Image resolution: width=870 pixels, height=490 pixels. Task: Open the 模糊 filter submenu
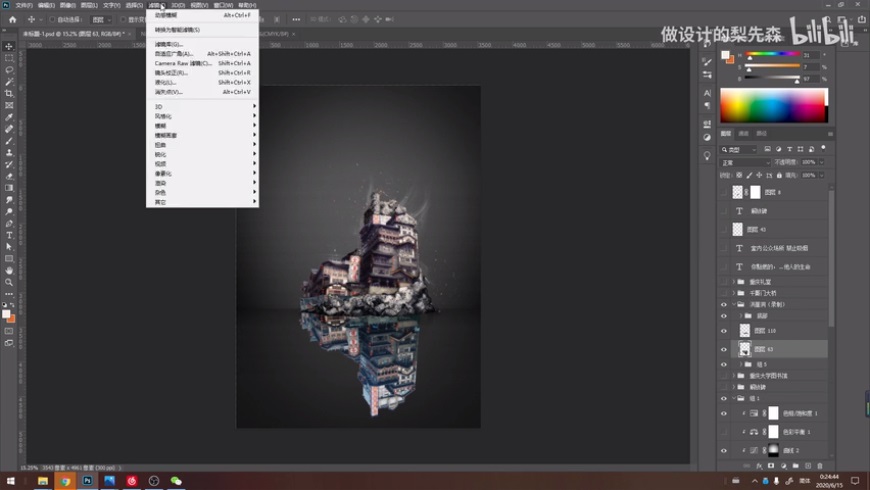160,126
